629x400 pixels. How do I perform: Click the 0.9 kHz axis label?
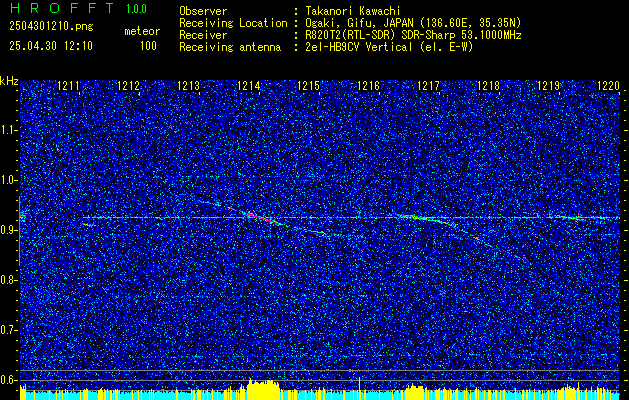coord(8,230)
